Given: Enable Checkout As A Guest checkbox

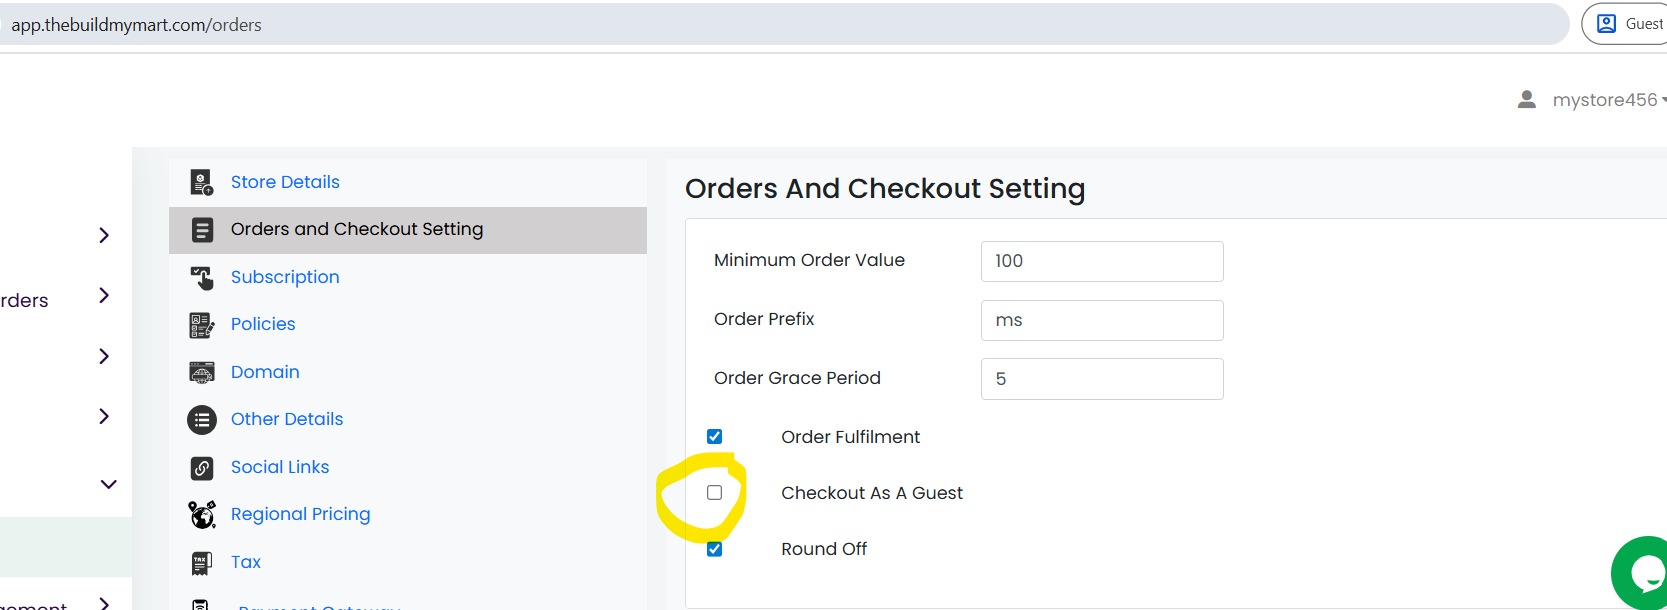Looking at the screenshot, I should [x=714, y=492].
